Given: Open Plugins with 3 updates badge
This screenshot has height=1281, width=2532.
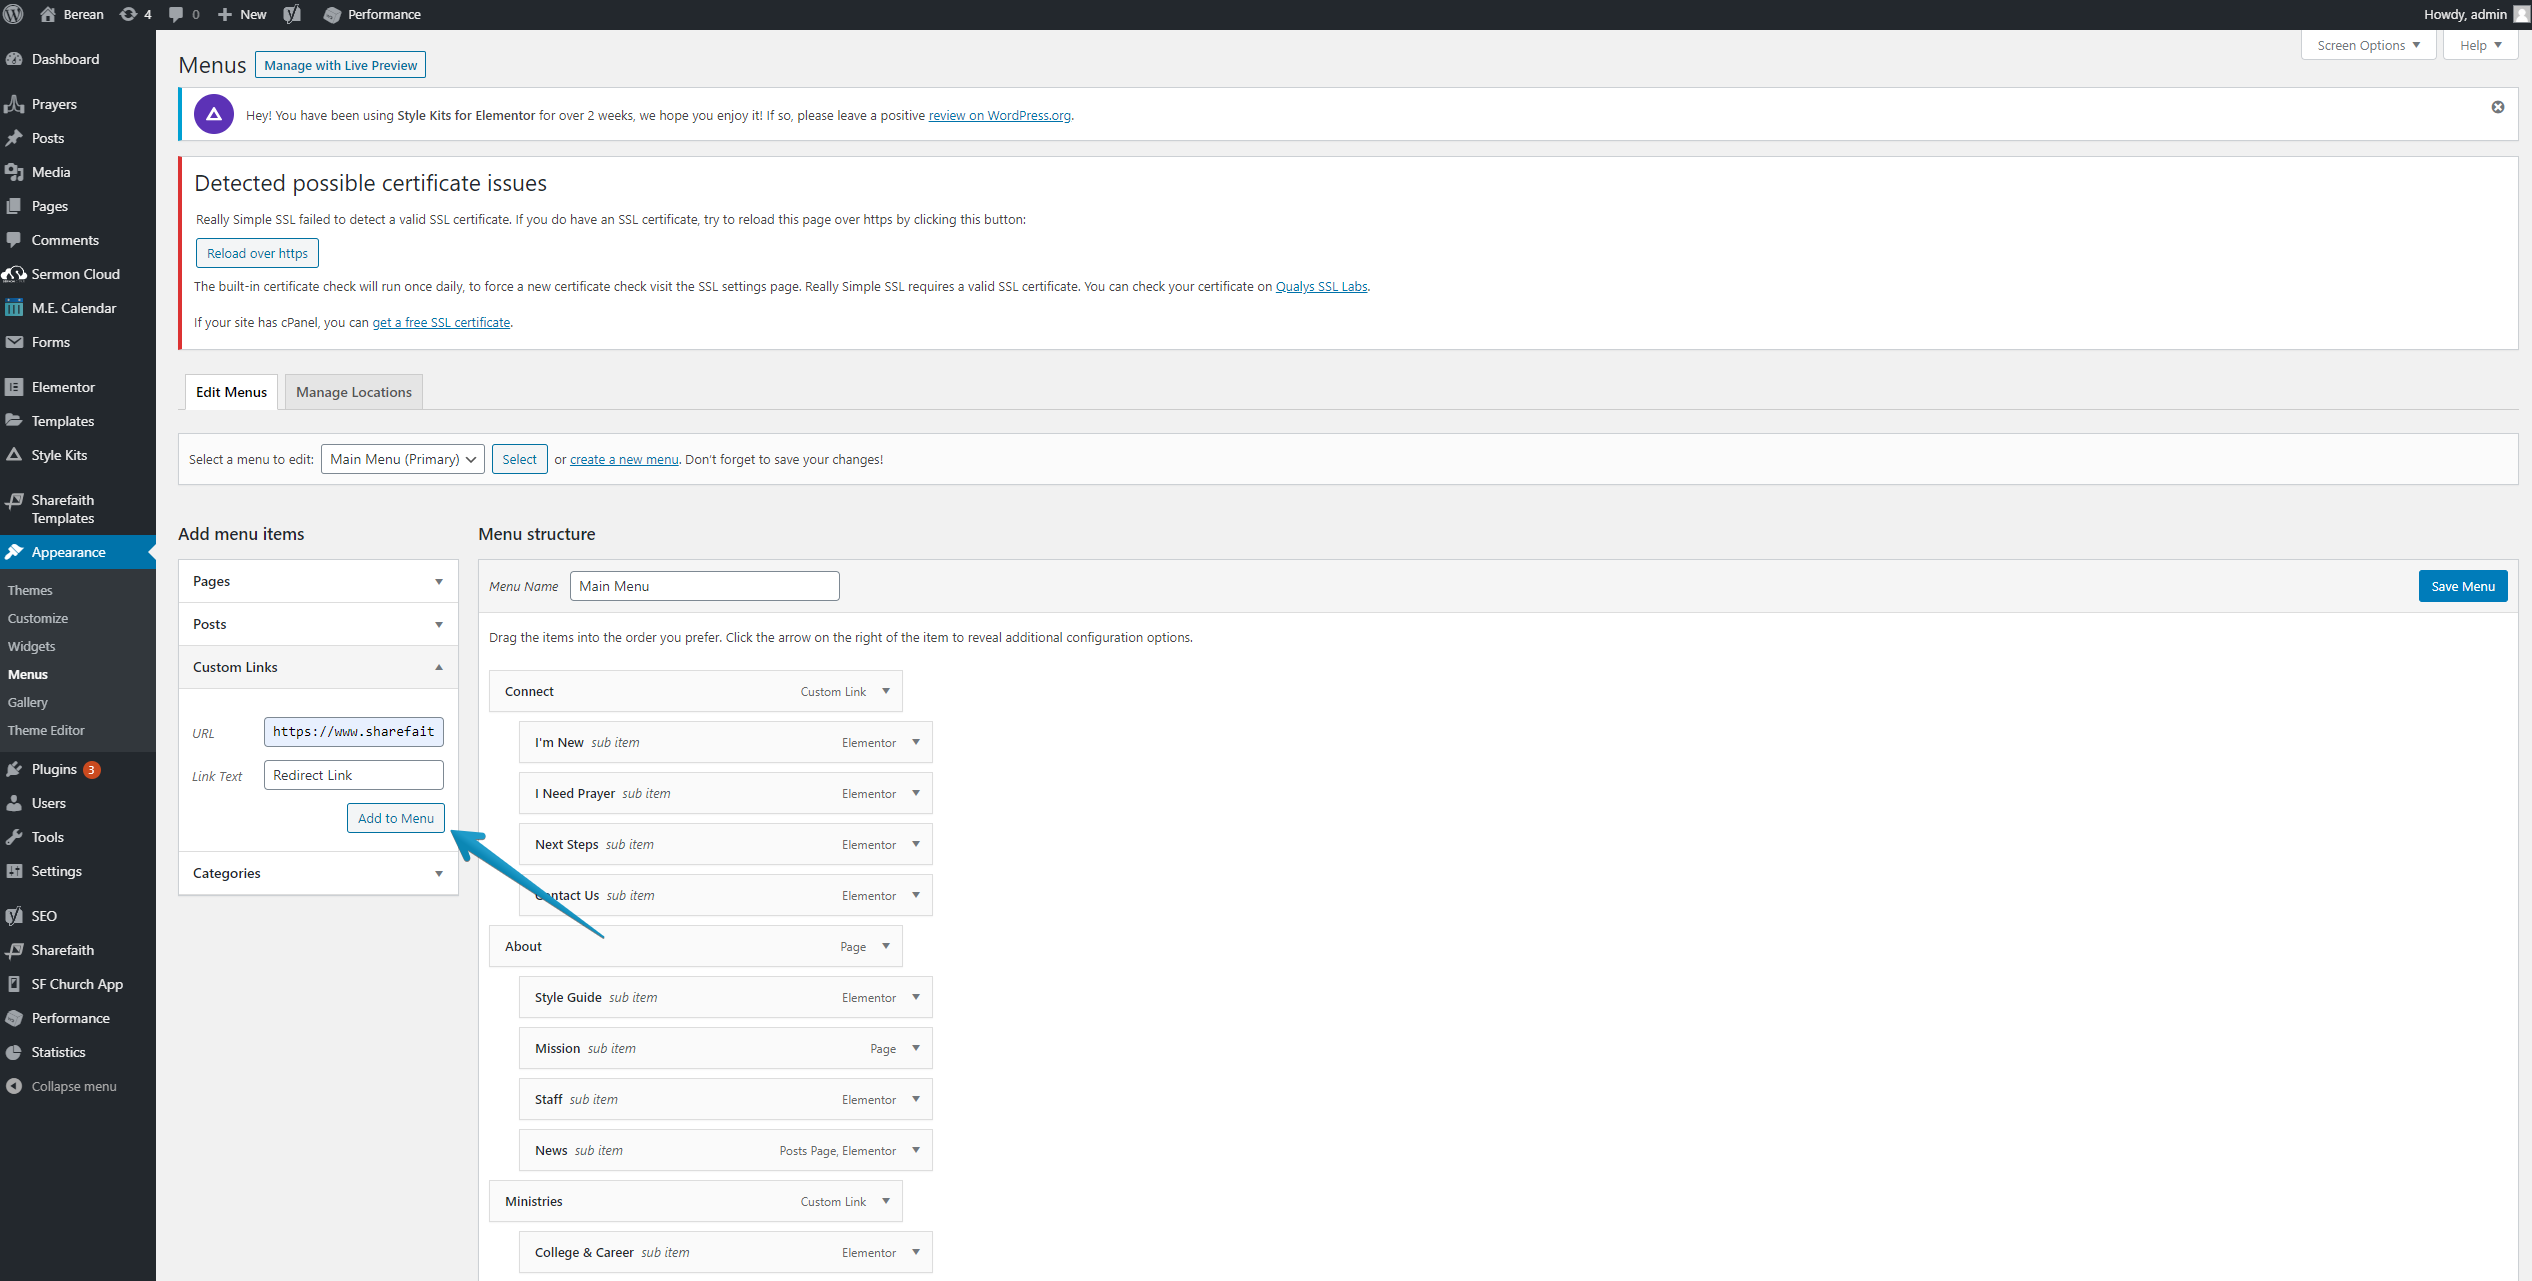Looking at the screenshot, I should pos(54,769).
